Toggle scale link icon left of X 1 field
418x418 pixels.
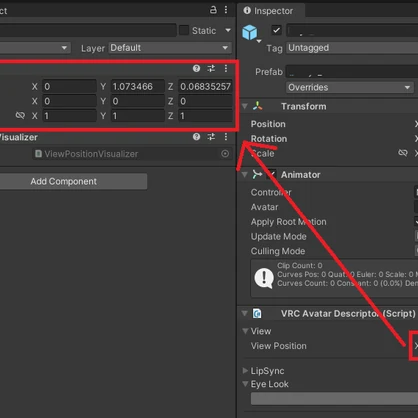20,115
